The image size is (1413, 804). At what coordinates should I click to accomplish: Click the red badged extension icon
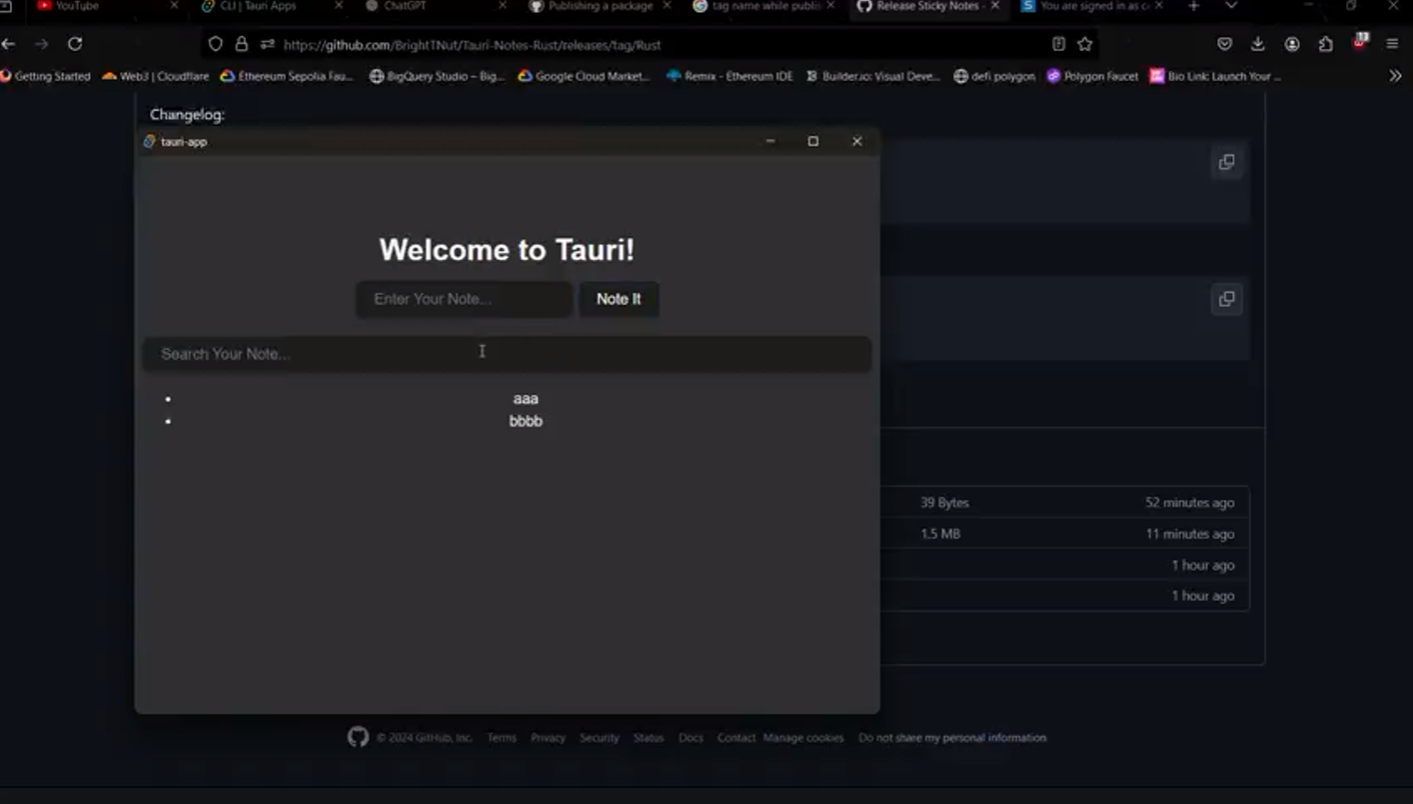(1360, 42)
